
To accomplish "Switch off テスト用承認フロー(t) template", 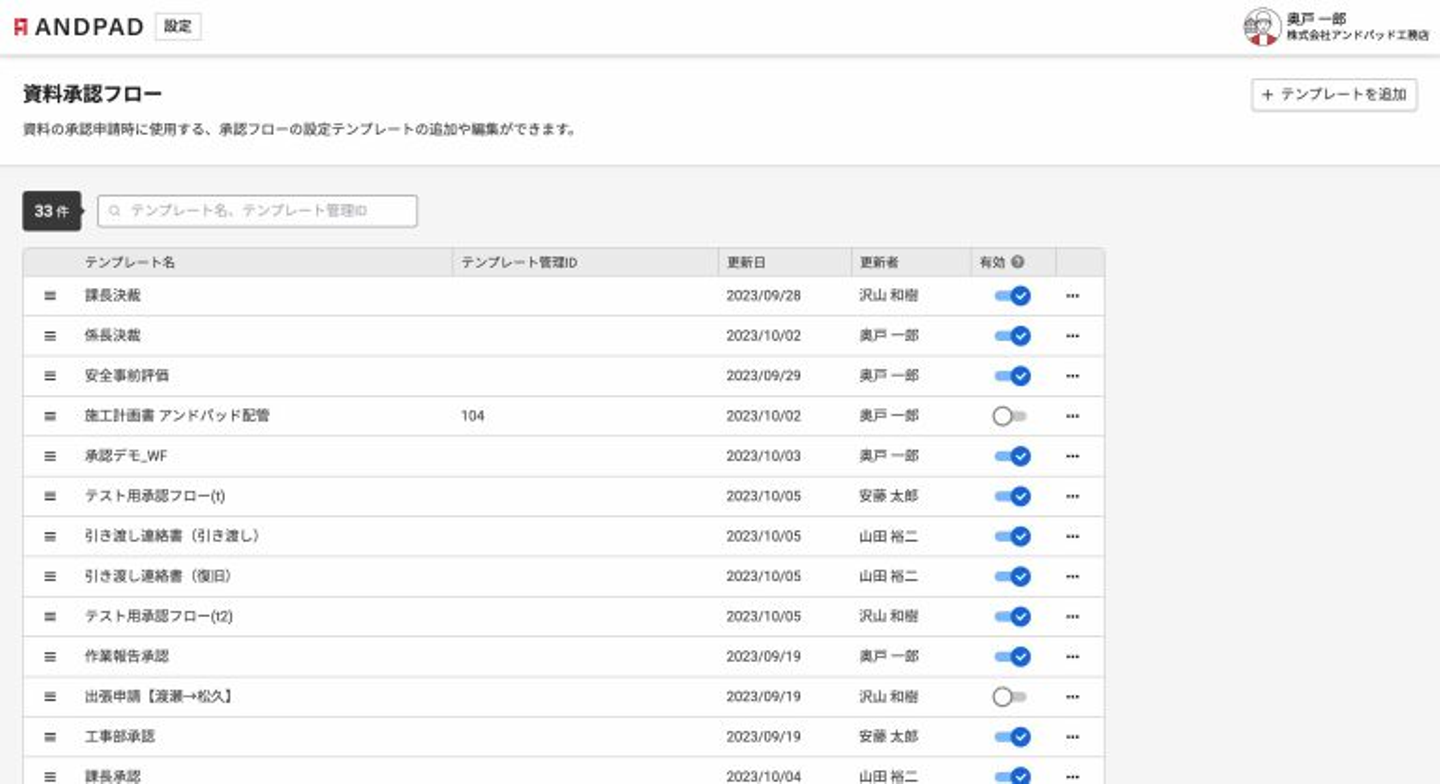I will tap(1012, 496).
